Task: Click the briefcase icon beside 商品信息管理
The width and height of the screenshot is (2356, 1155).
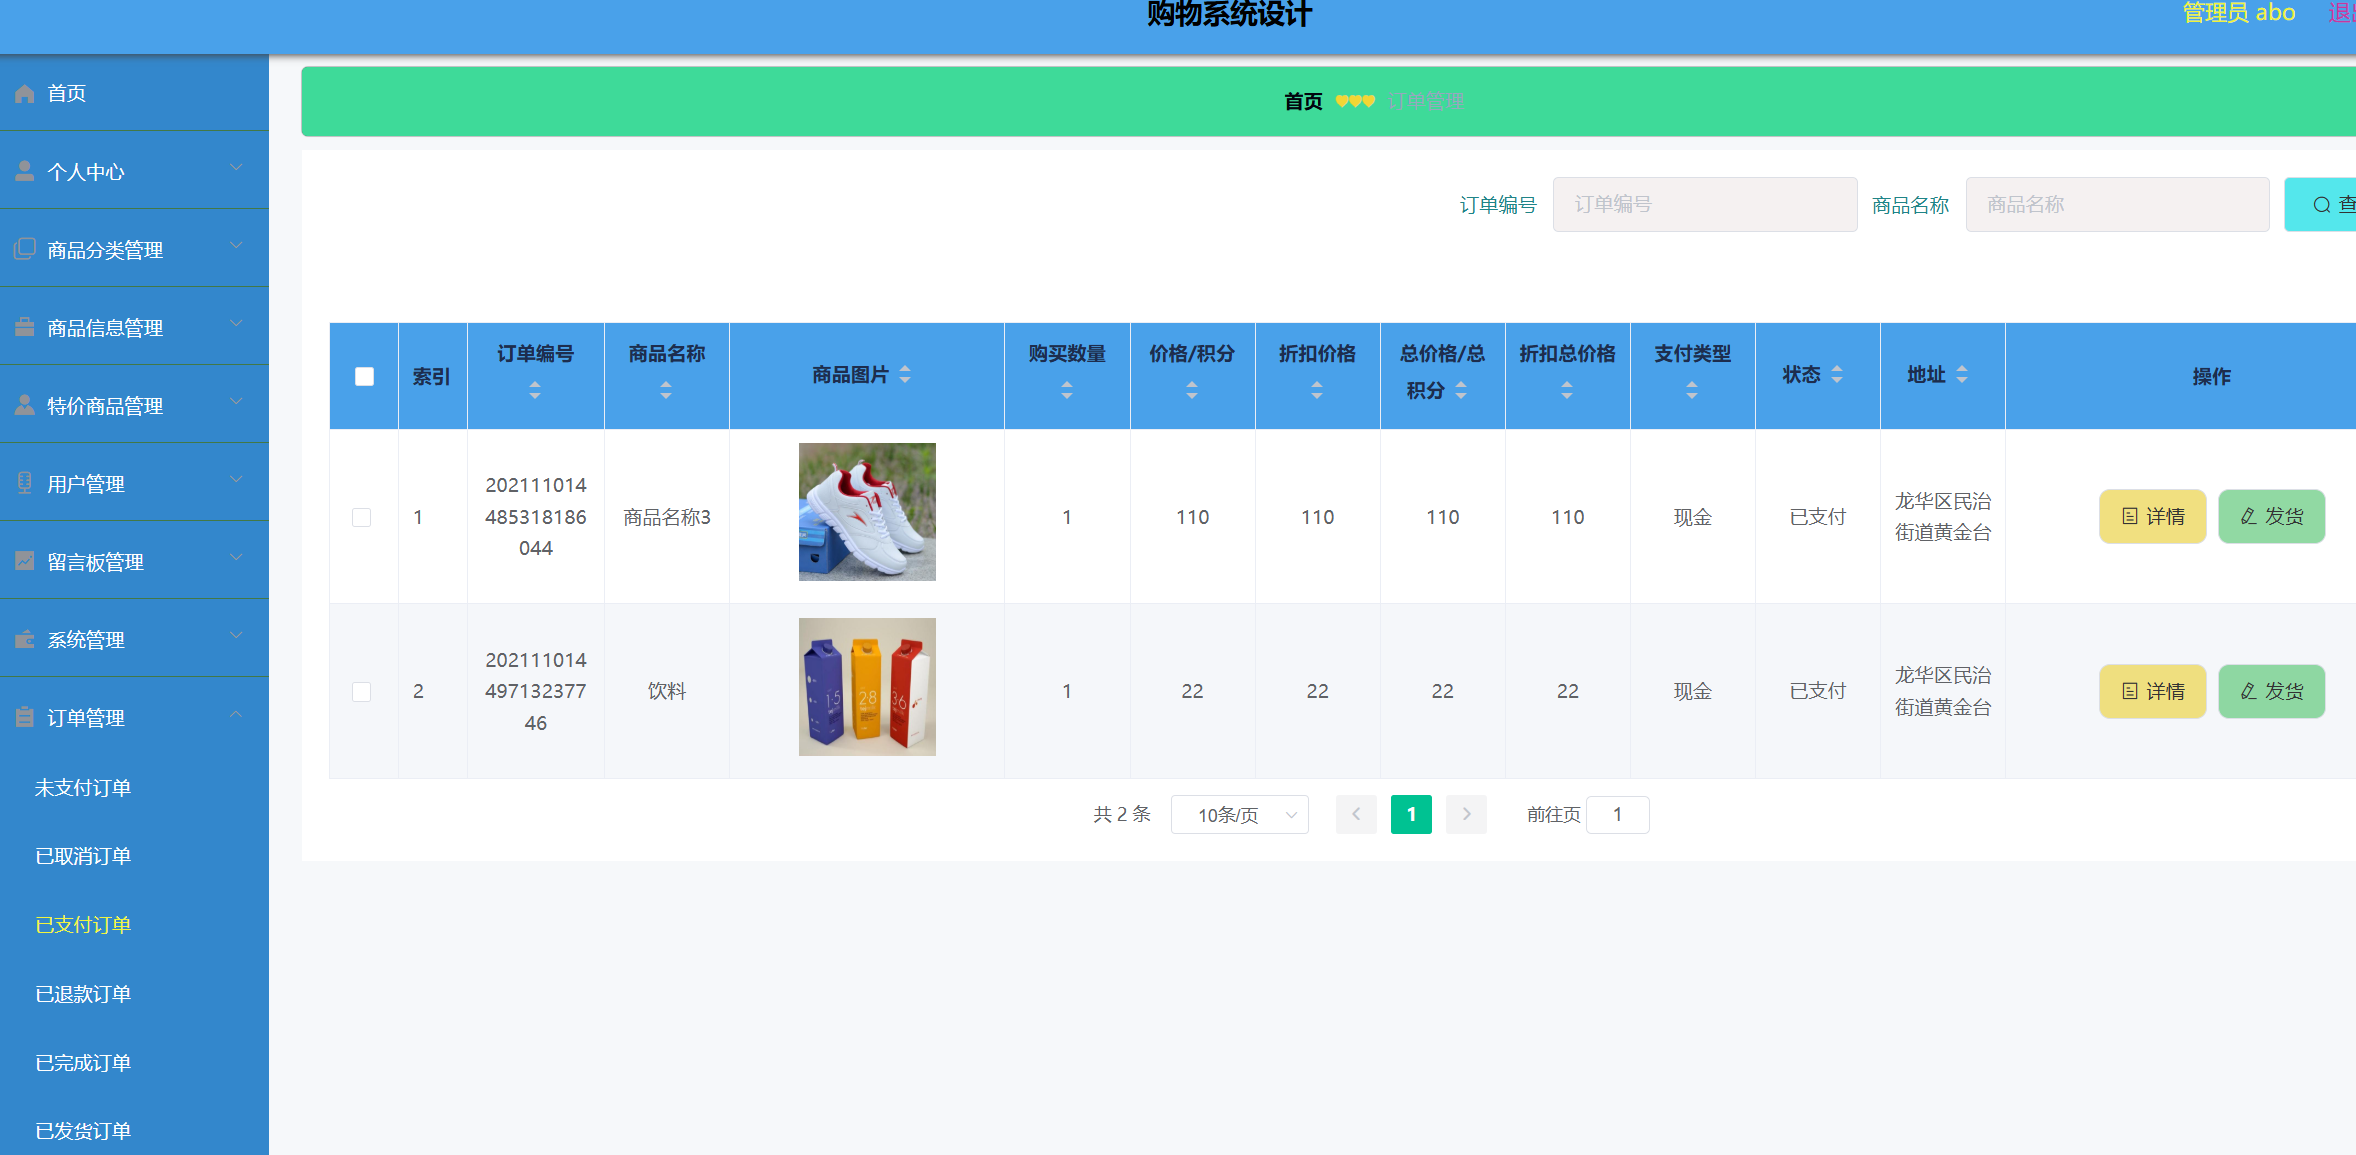Action: pos(25,327)
